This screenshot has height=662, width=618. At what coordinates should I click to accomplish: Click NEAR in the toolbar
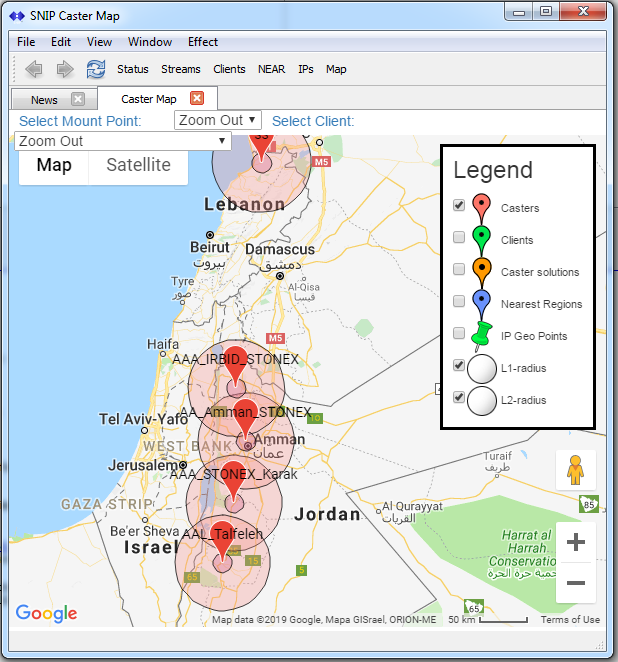pyautogui.click(x=271, y=69)
